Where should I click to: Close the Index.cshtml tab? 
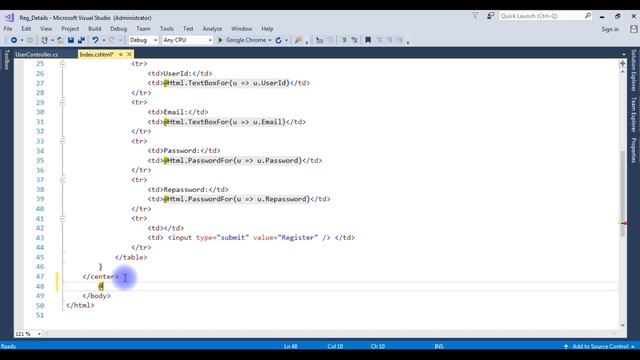[129, 54]
